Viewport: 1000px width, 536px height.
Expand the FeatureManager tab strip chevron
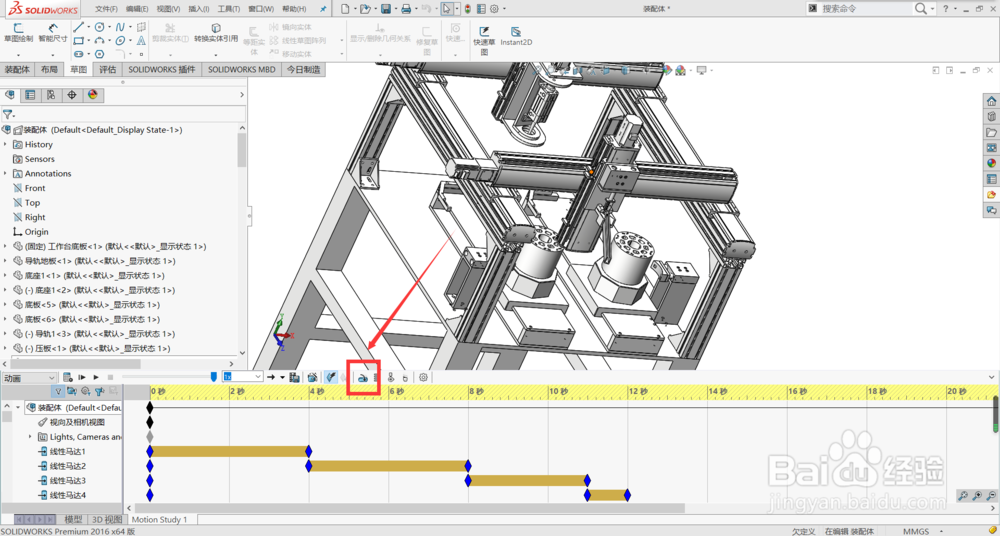point(242,95)
